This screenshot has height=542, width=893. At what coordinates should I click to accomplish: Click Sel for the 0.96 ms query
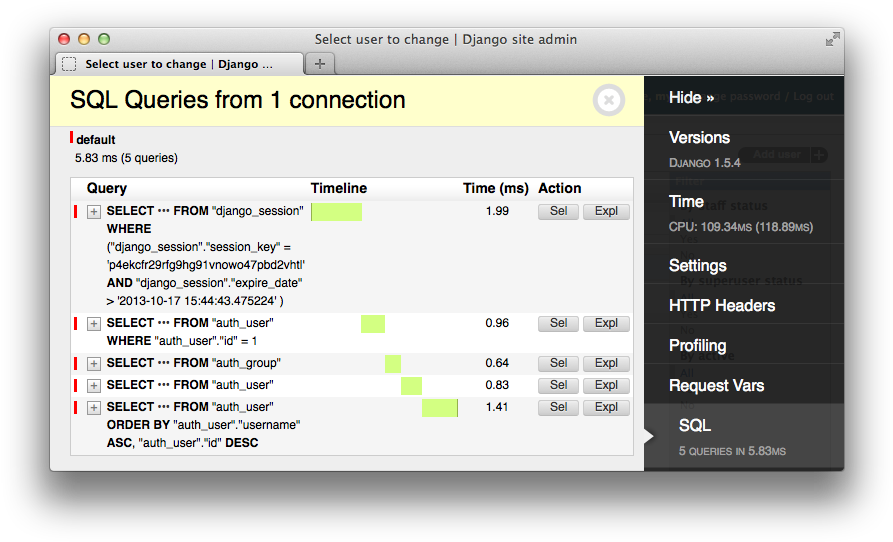click(558, 323)
